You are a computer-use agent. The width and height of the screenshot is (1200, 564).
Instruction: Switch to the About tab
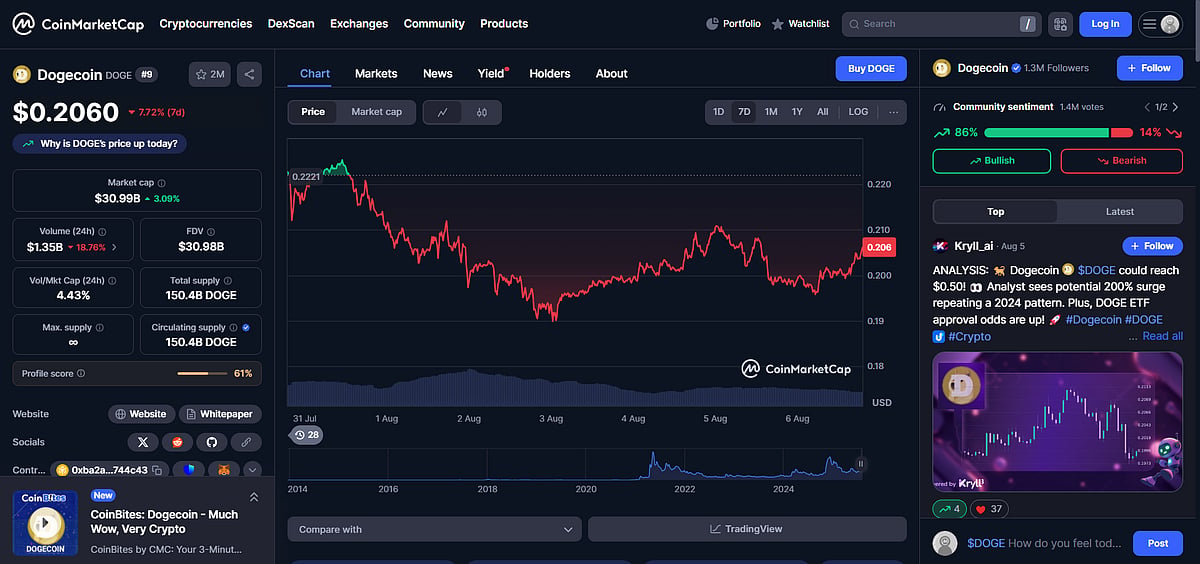(x=611, y=73)
